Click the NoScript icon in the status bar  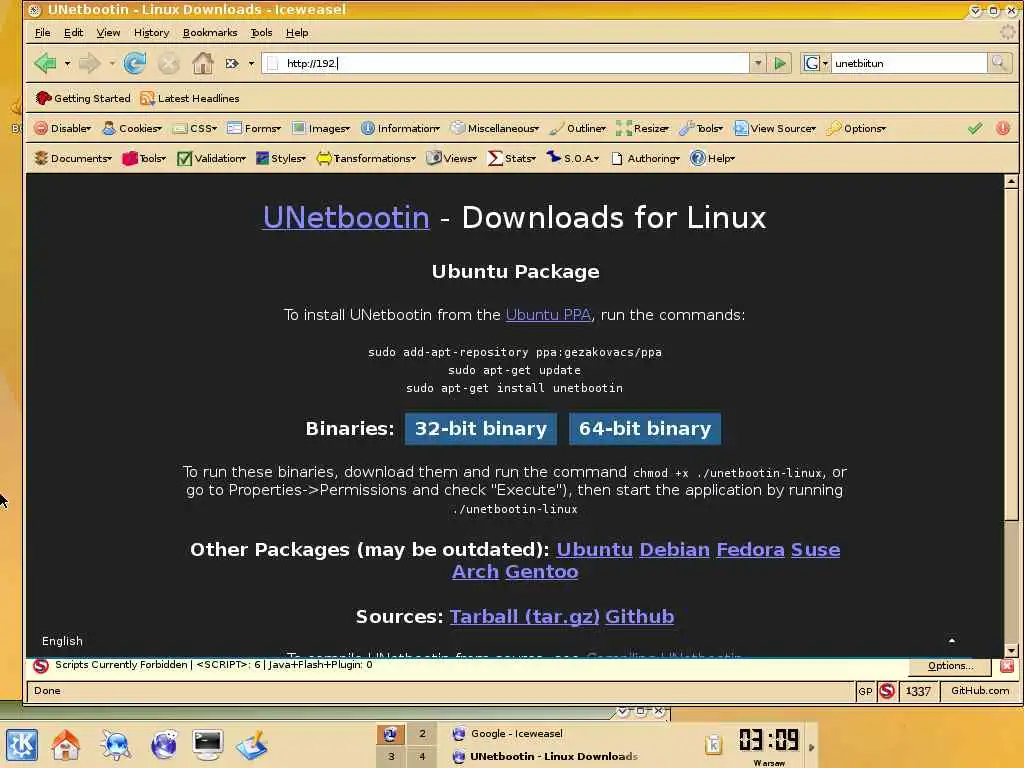tap(886, 691)
